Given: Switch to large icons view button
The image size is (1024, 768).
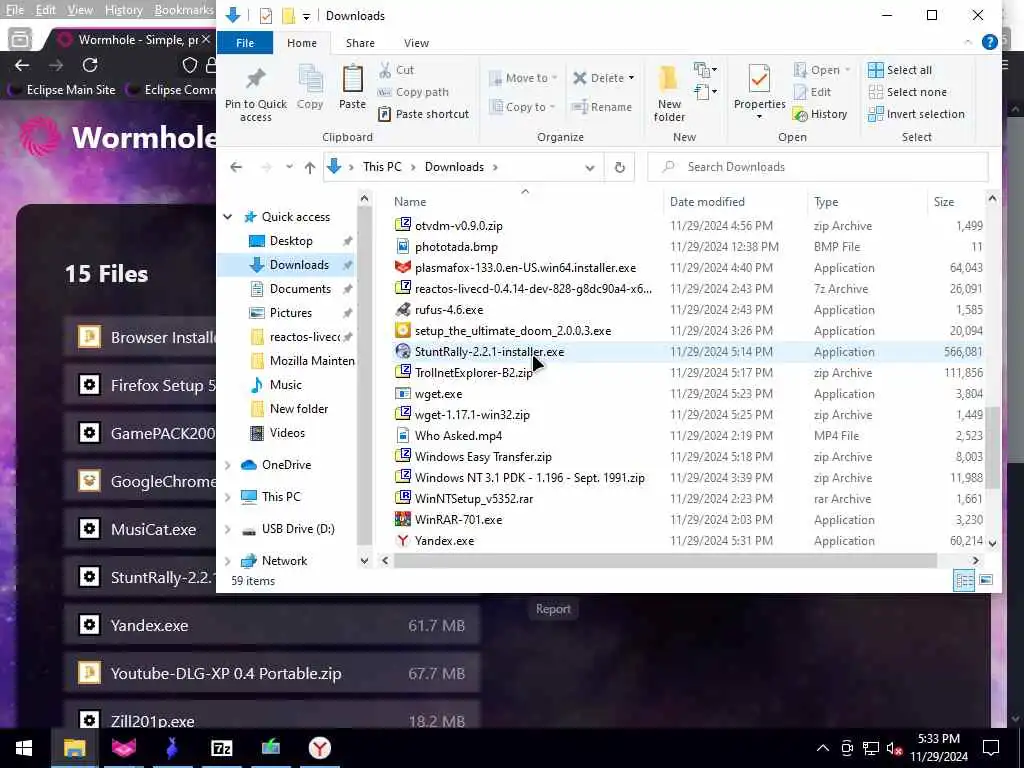Looking at the screenshot, I should coord(986,580).
